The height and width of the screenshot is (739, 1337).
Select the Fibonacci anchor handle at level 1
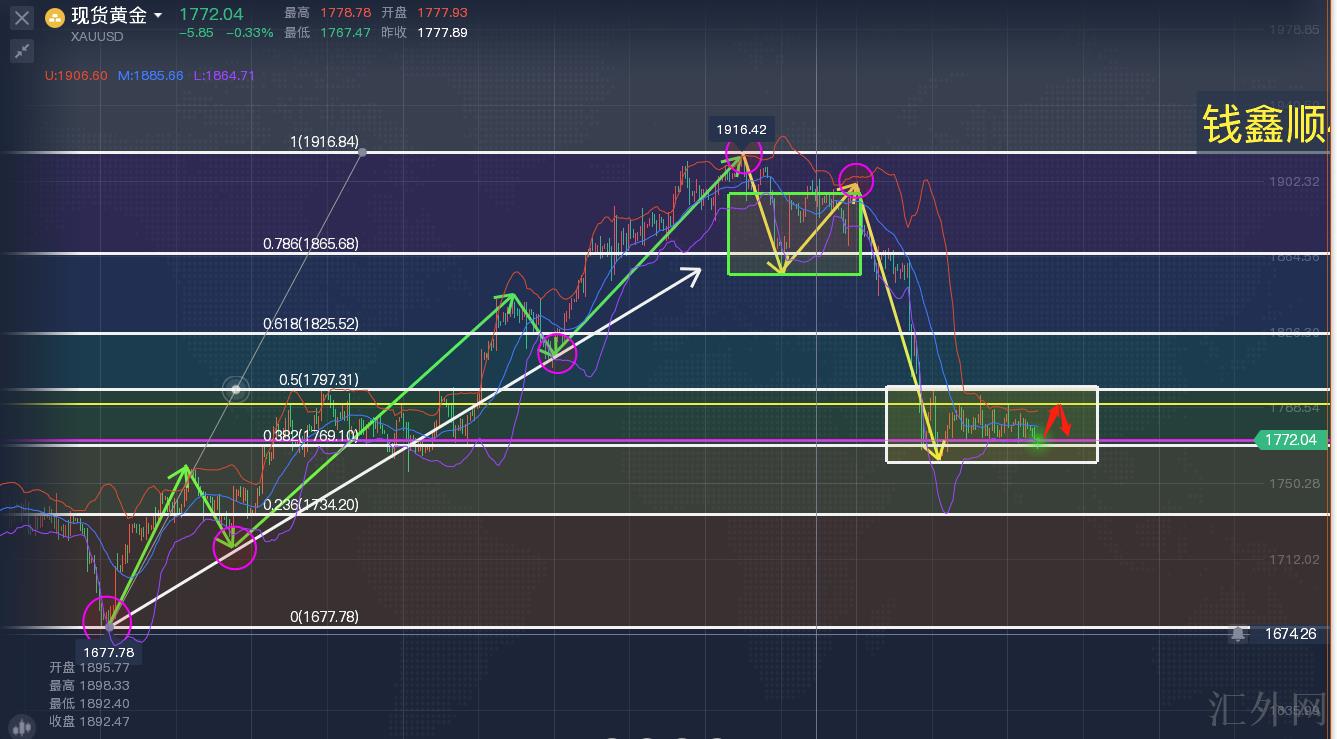(x=362, y=152)
